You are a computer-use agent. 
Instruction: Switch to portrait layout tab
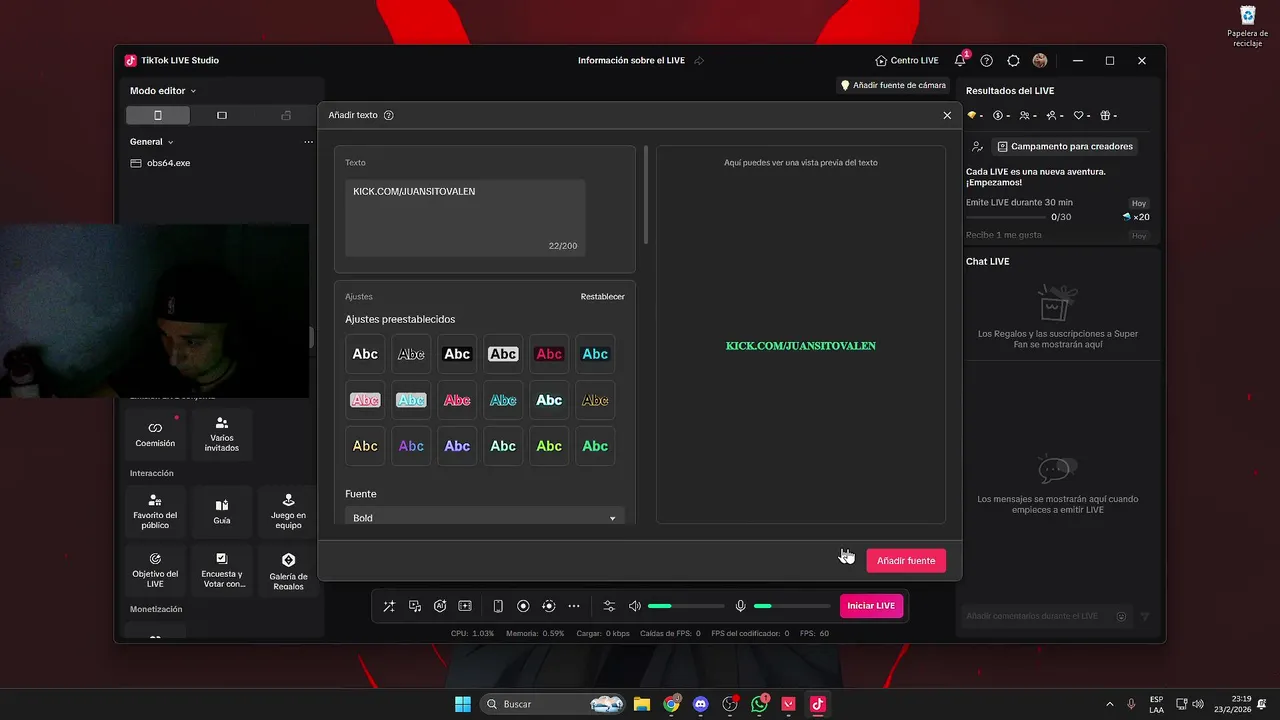(157, 115)
